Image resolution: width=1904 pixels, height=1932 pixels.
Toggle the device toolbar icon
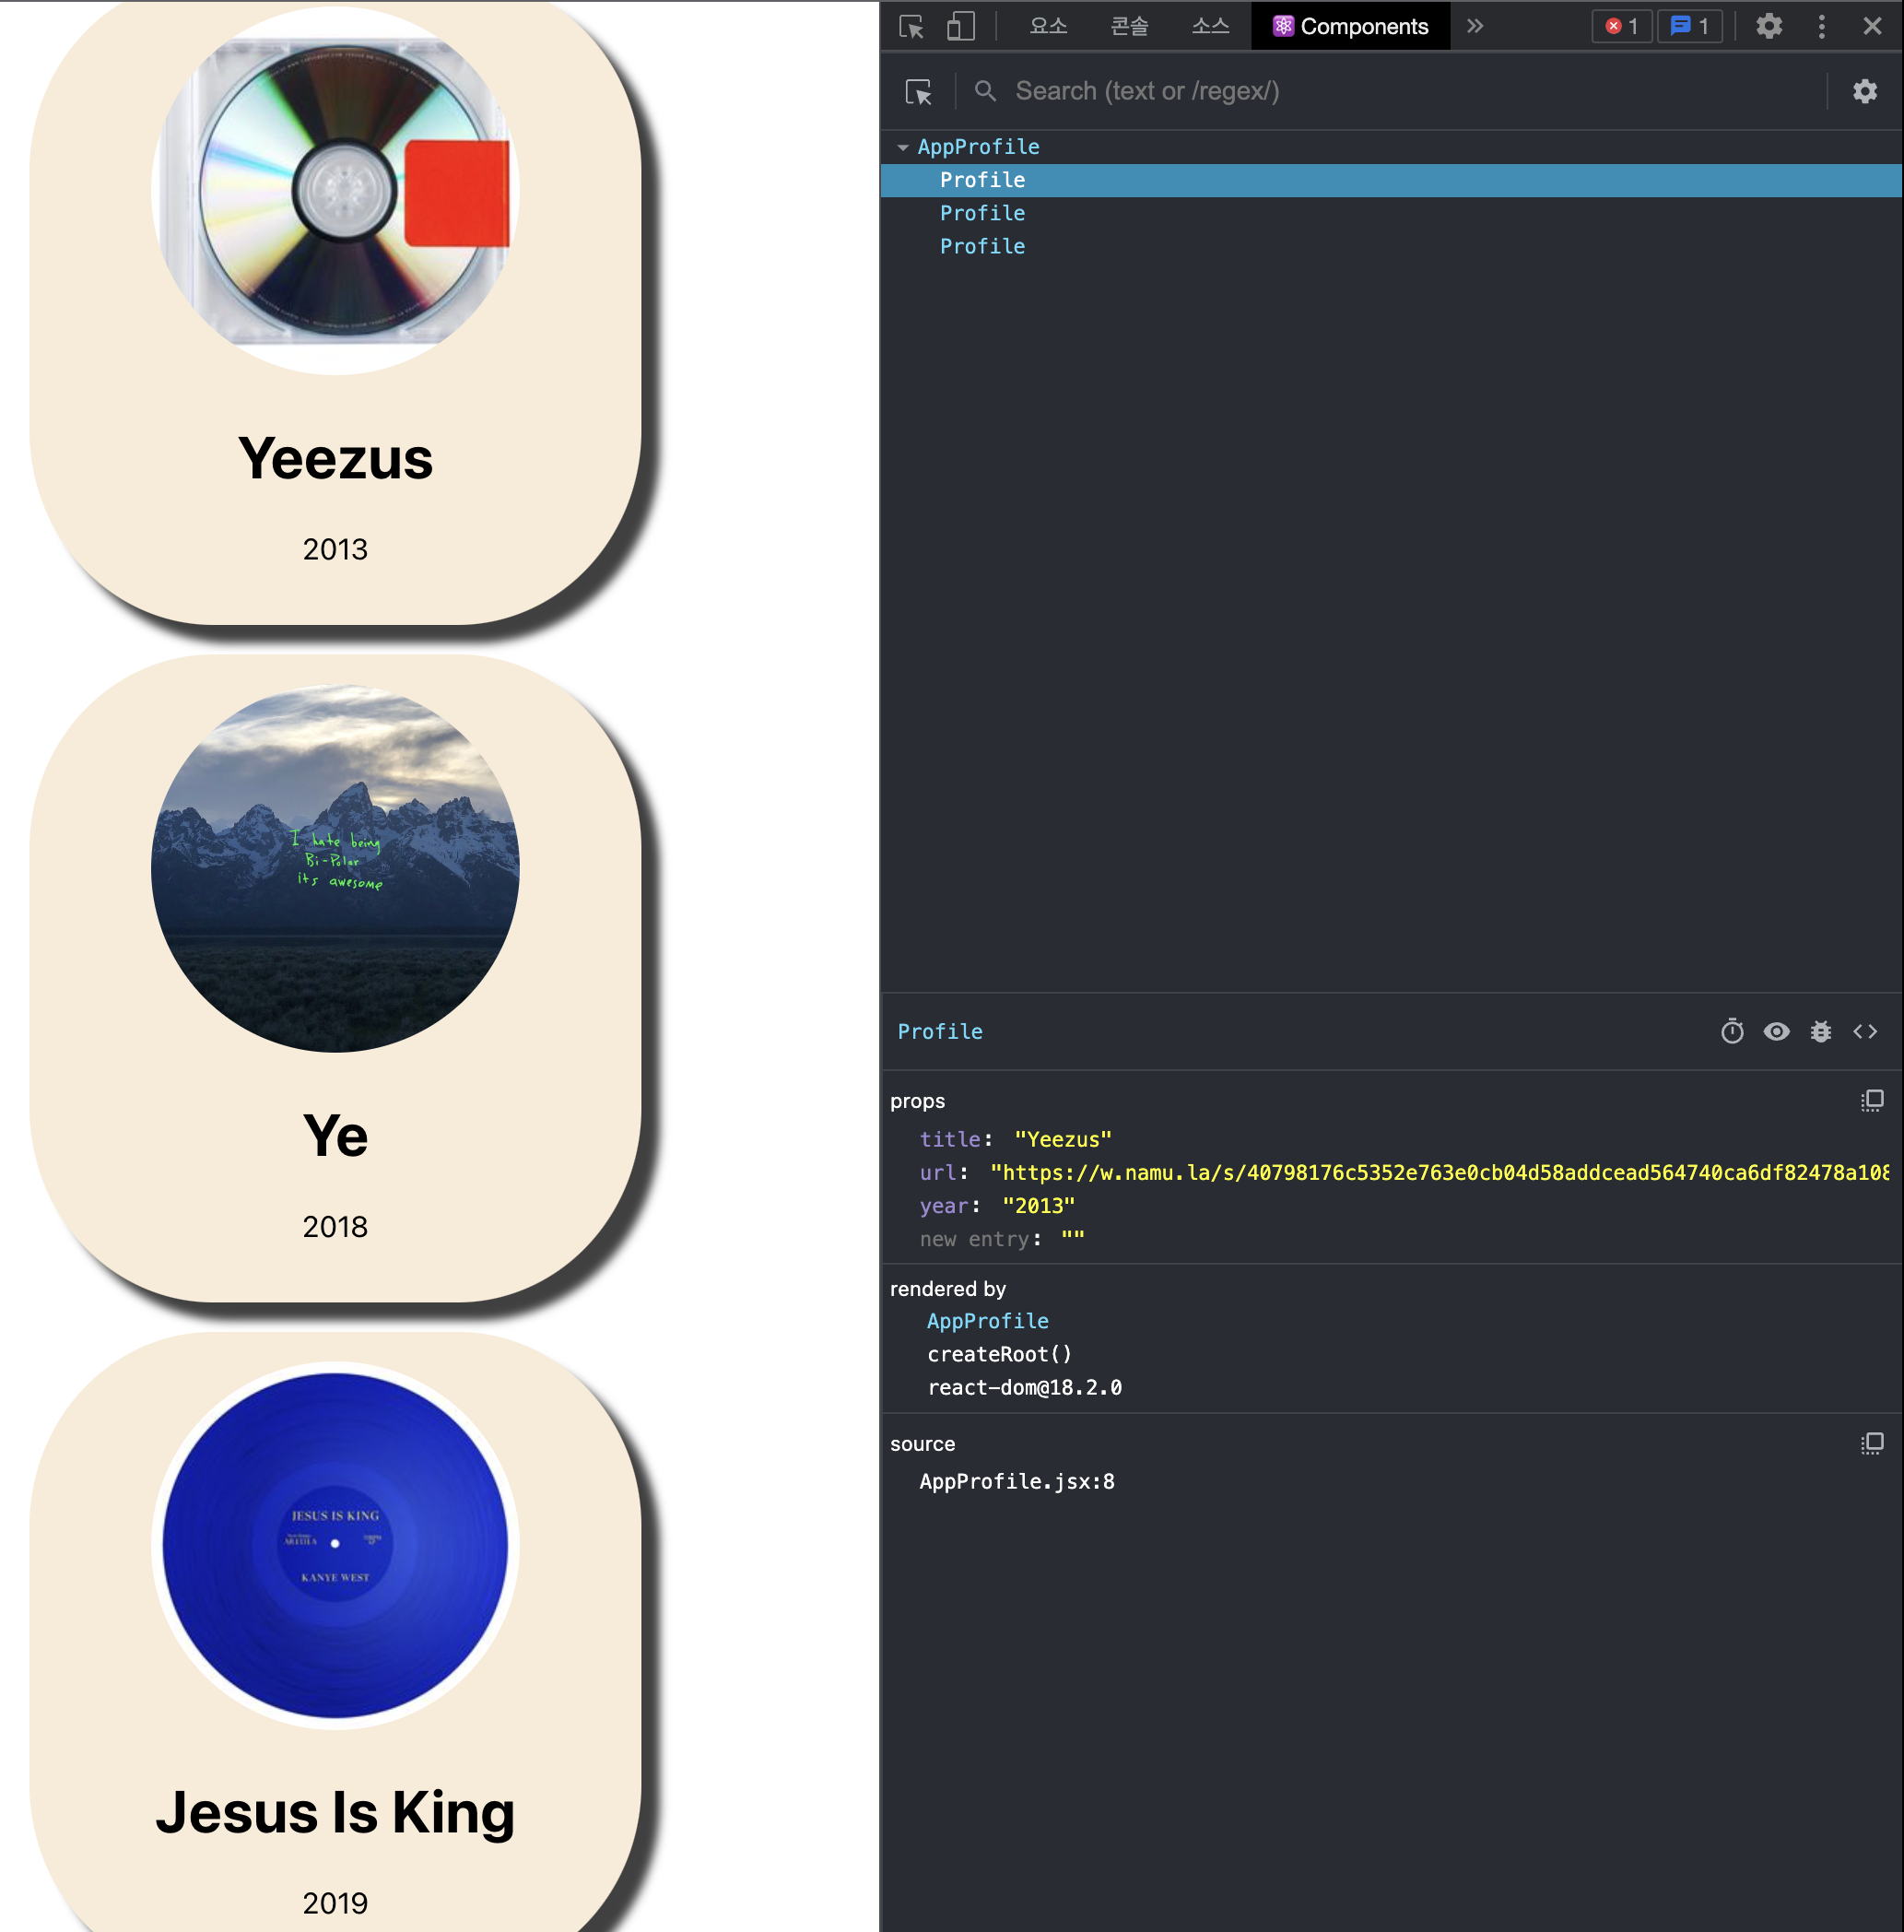point(960,27)
